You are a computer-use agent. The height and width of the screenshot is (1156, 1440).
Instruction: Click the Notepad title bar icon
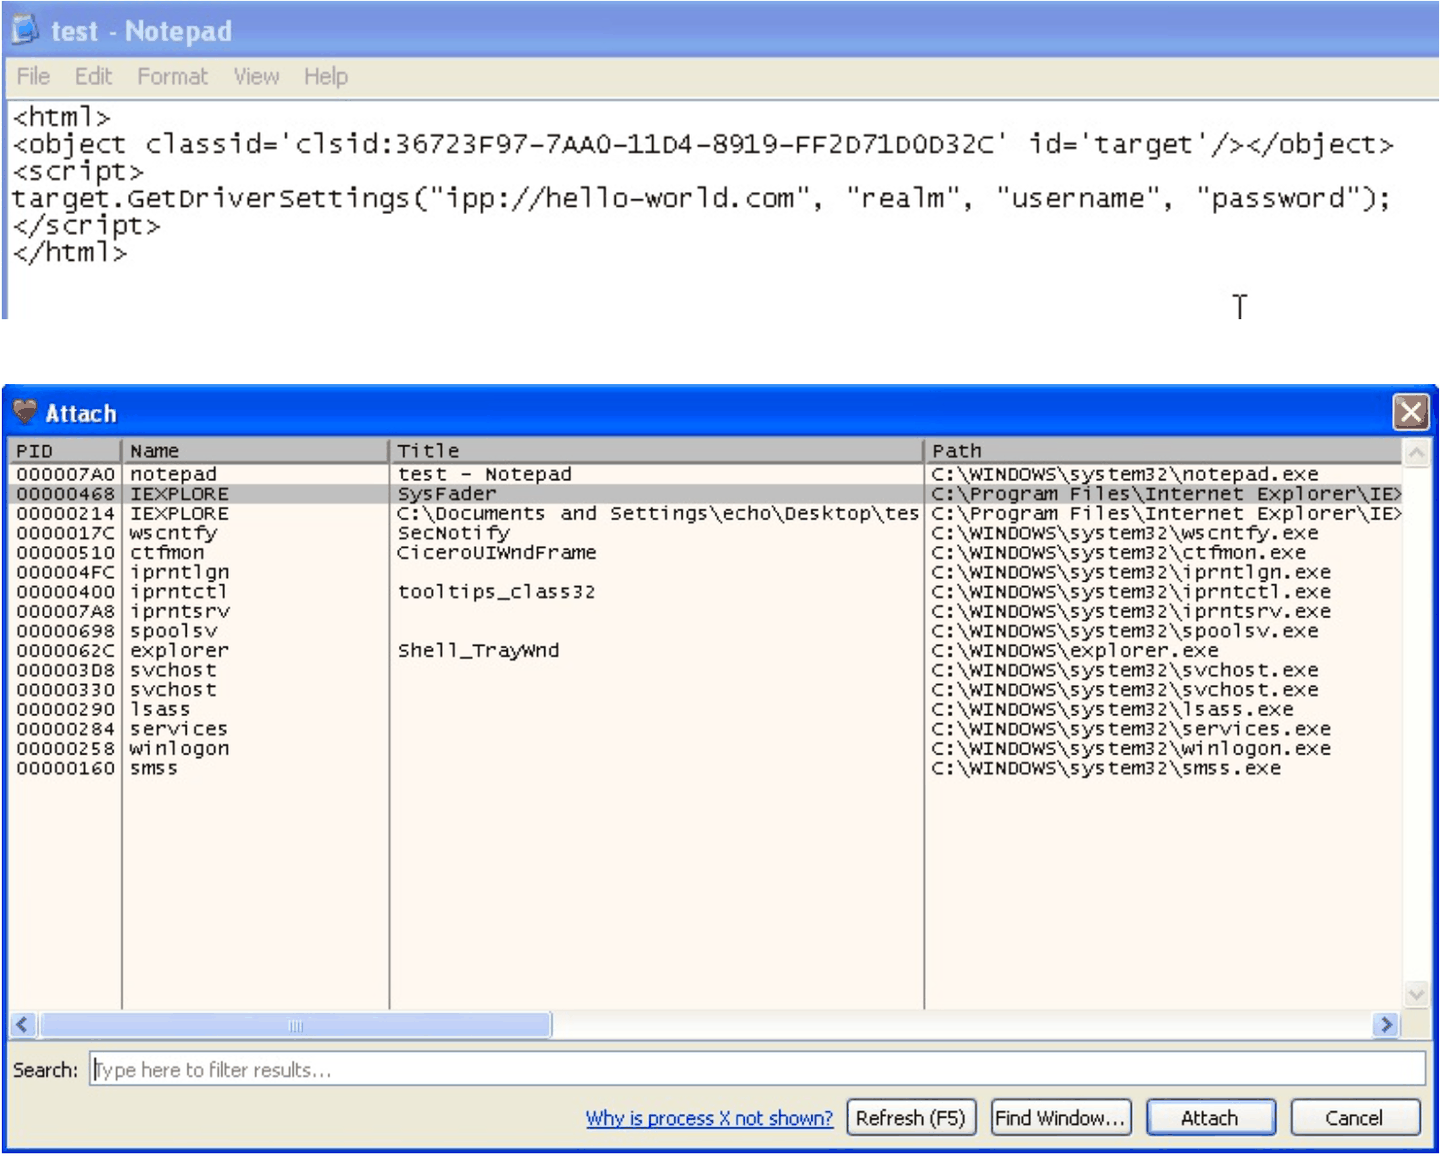25,30
